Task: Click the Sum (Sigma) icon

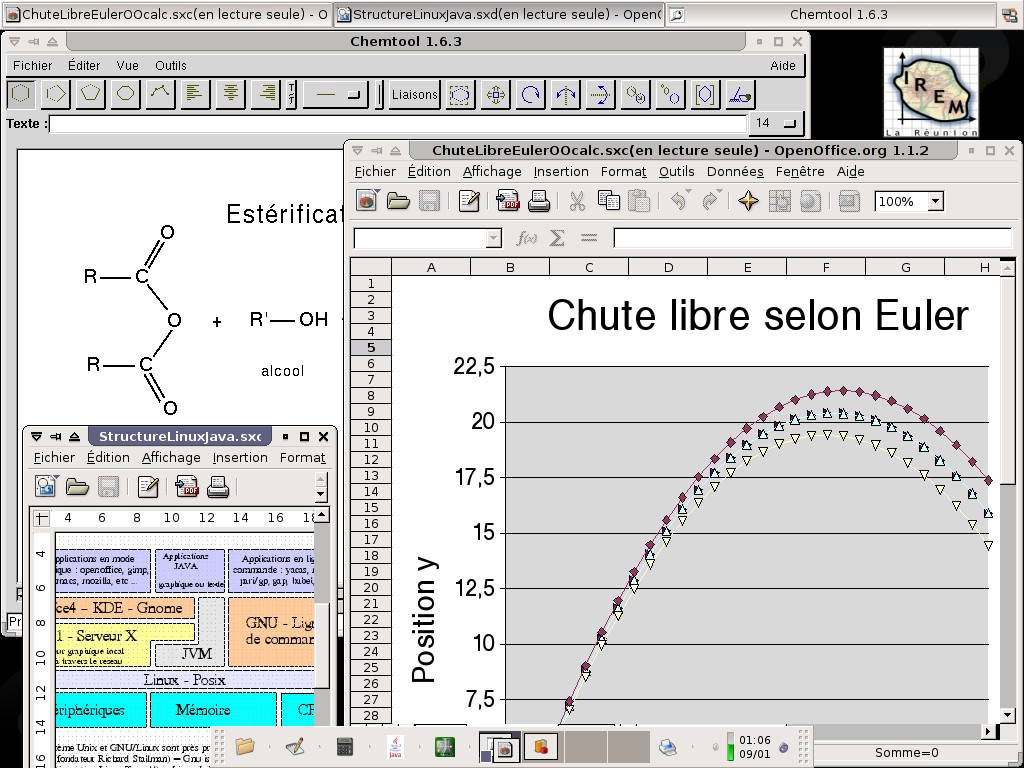Action: coord(558,238)
